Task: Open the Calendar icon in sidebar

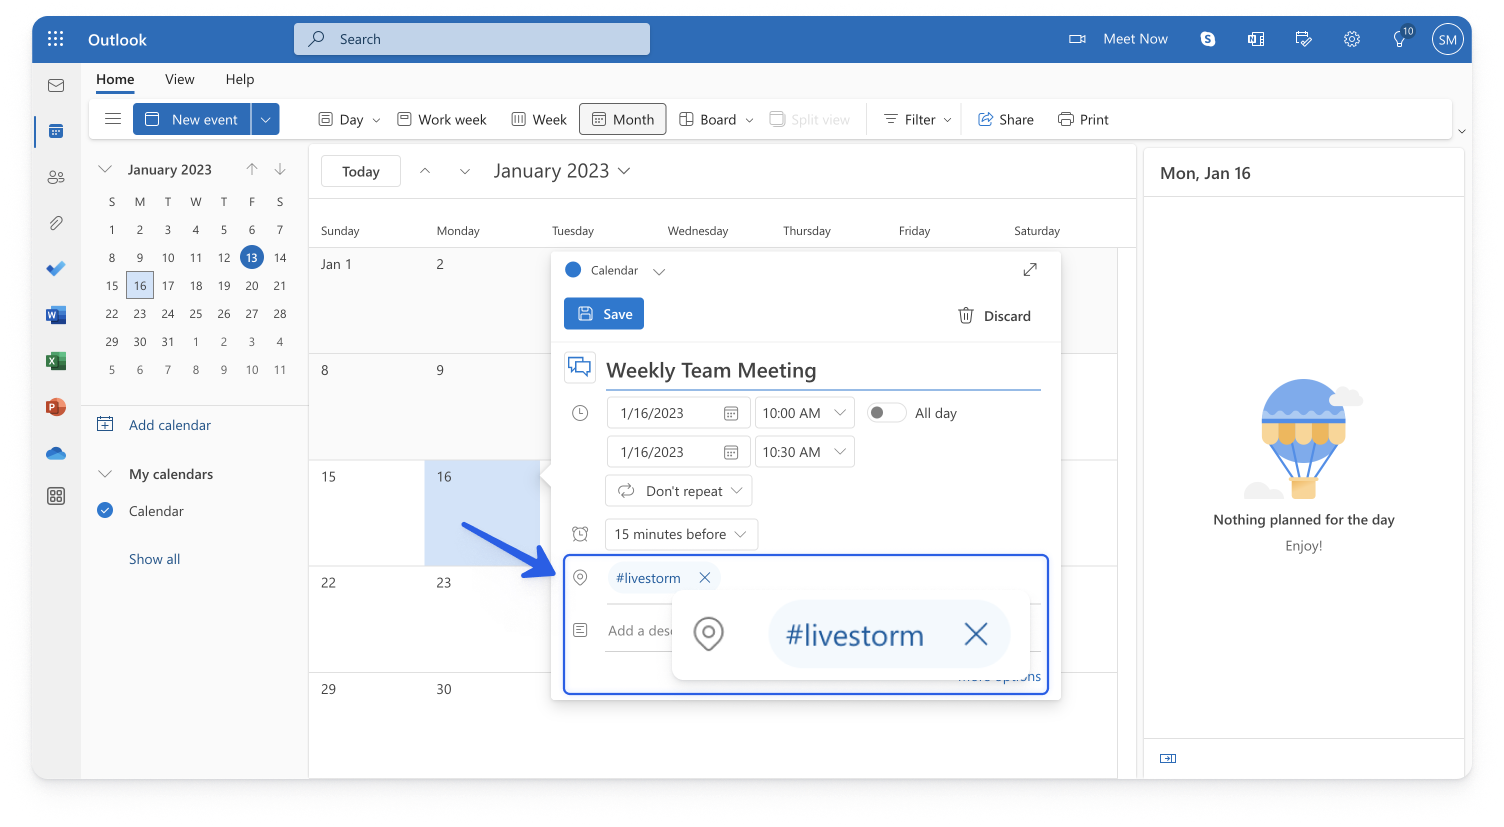Action: click(x=56, y=131)
